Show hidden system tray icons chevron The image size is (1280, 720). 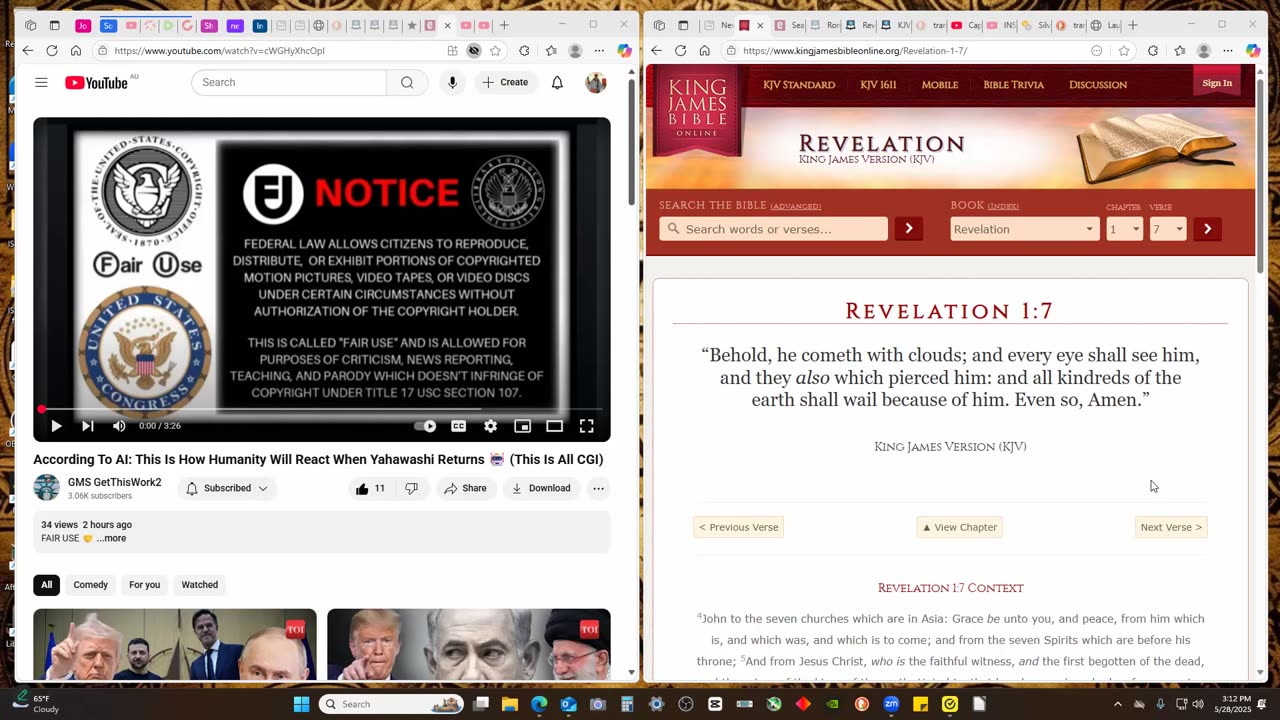coord(1116,704)
